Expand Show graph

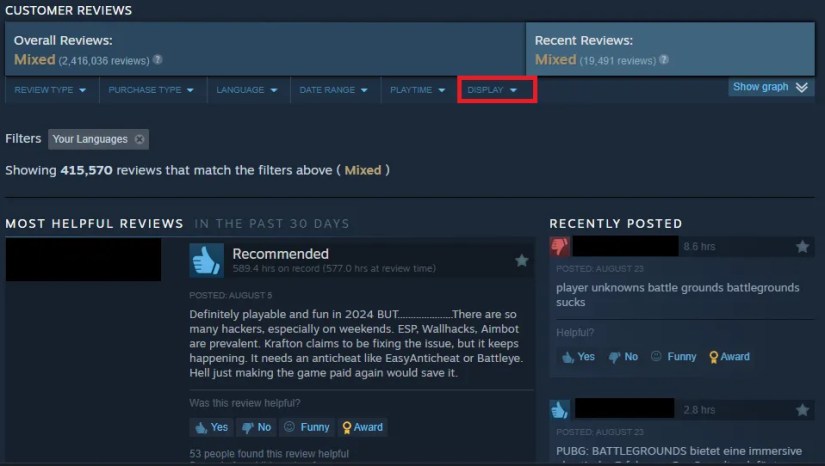770,87
